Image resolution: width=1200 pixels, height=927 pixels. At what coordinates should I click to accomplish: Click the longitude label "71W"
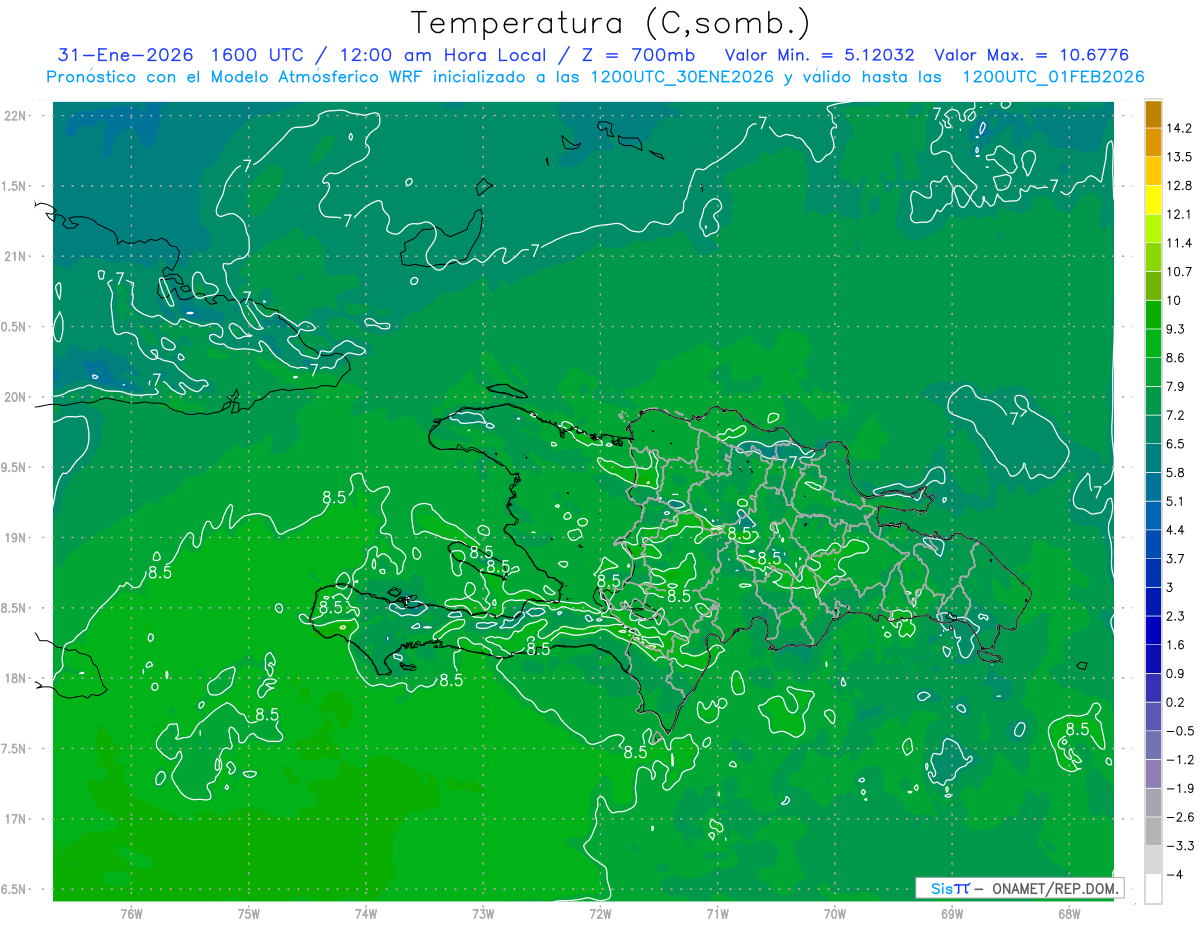coord(717,913)
